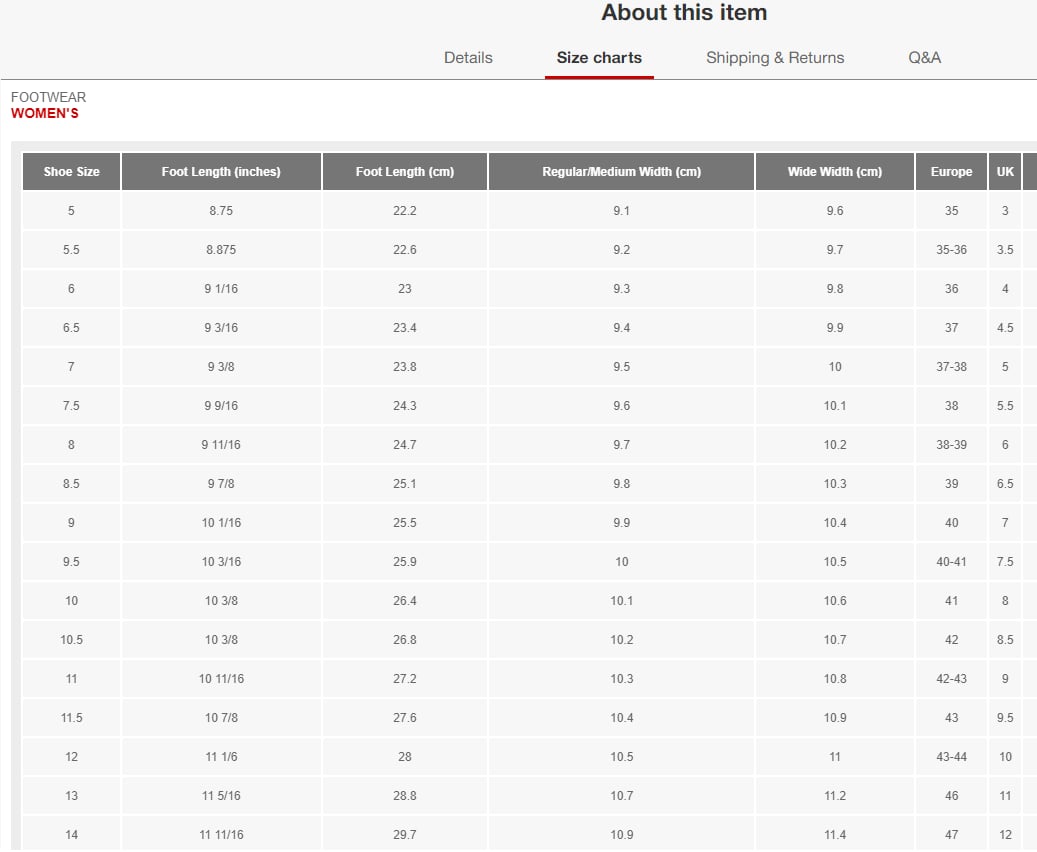Click the Europe column header
The image size is (1037, 852).
point(951,171)
